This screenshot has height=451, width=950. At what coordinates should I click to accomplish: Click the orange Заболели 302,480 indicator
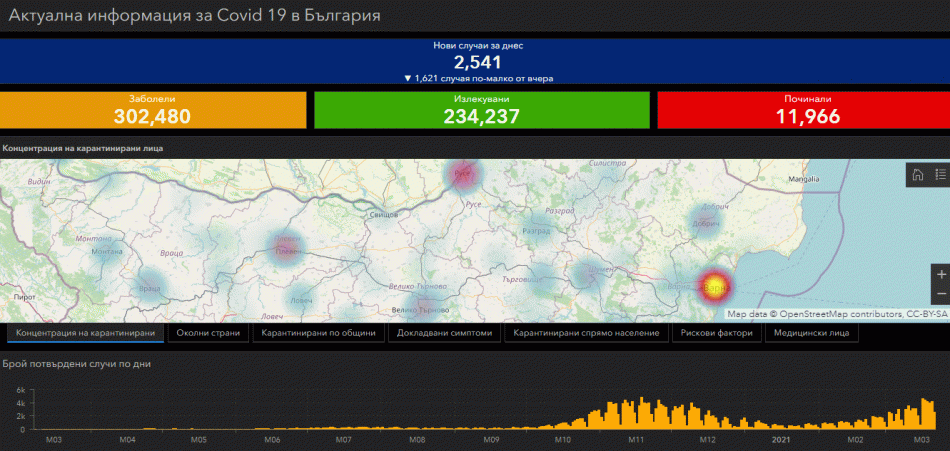point(152,110)
